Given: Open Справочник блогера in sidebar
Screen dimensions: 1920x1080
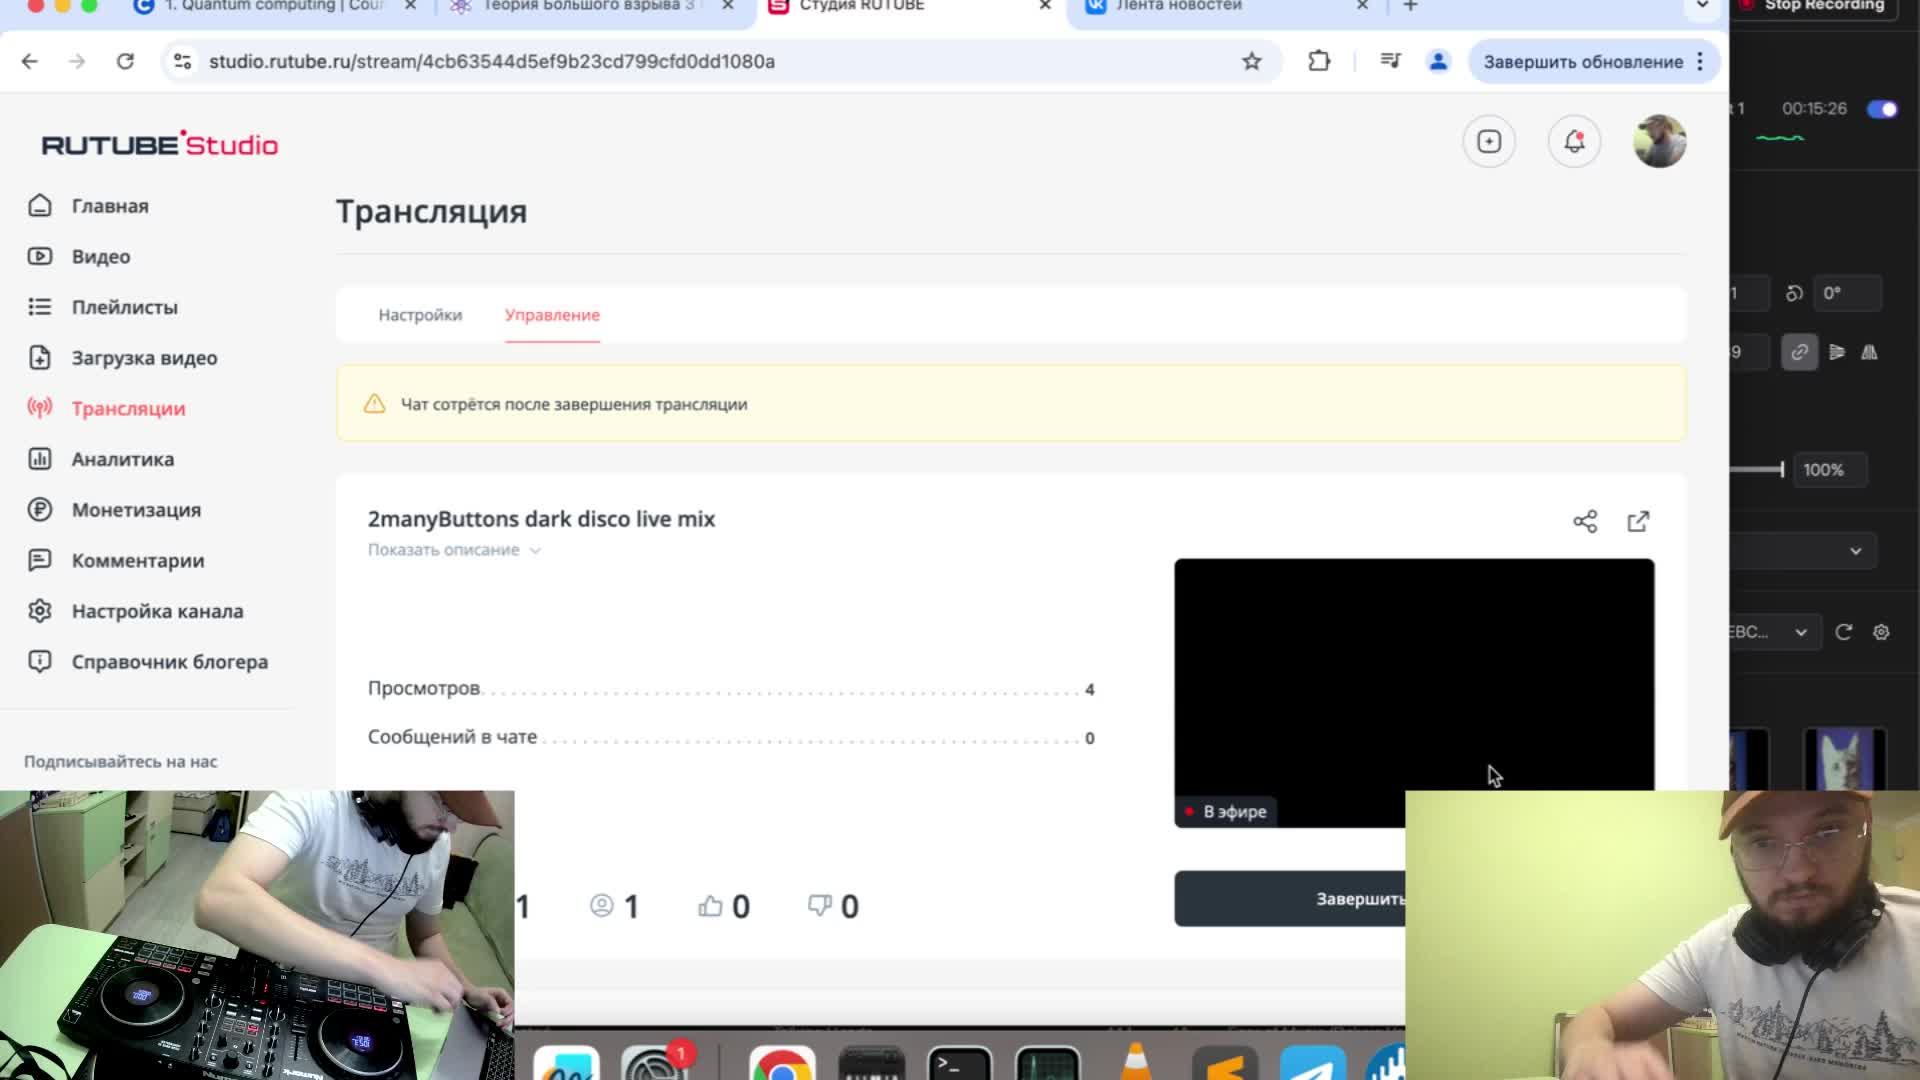Looking at the screenshot, I should click(170, 662).
